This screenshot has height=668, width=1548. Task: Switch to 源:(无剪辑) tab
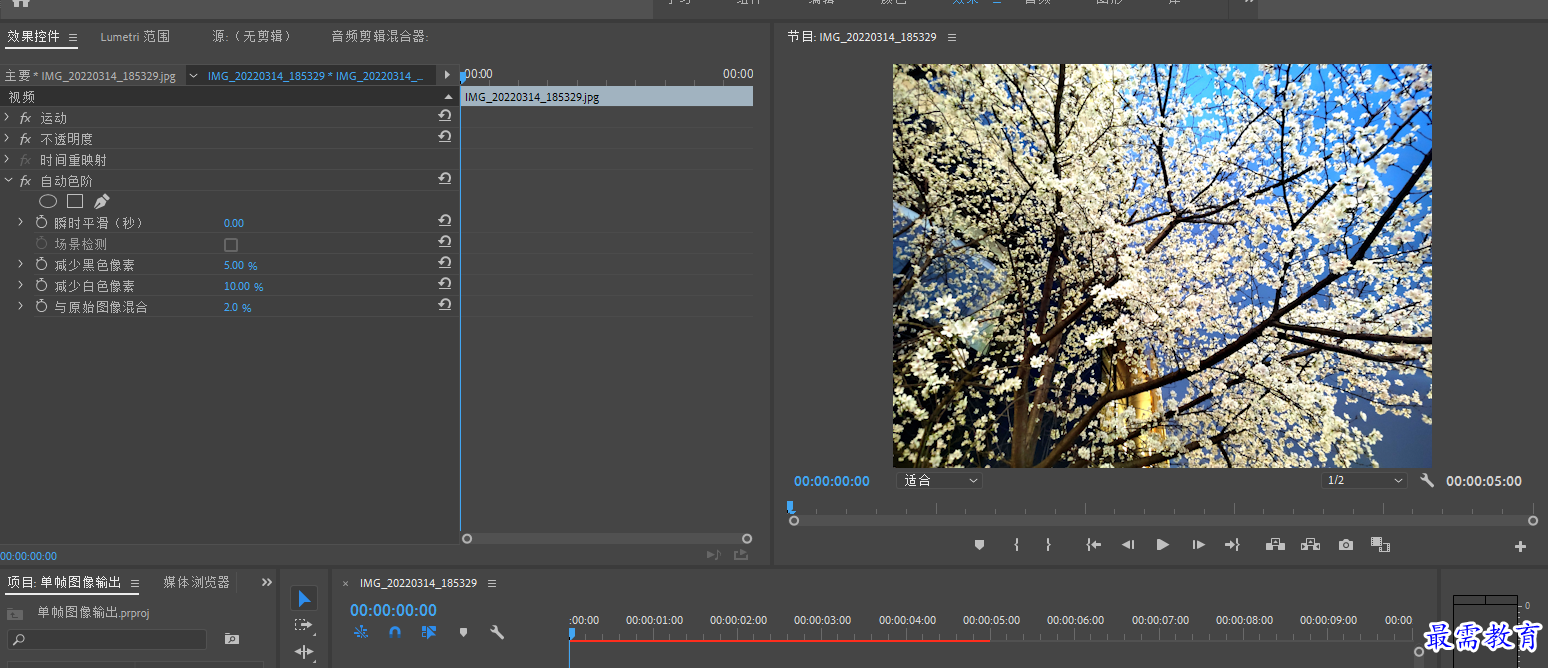pos(252,36)
